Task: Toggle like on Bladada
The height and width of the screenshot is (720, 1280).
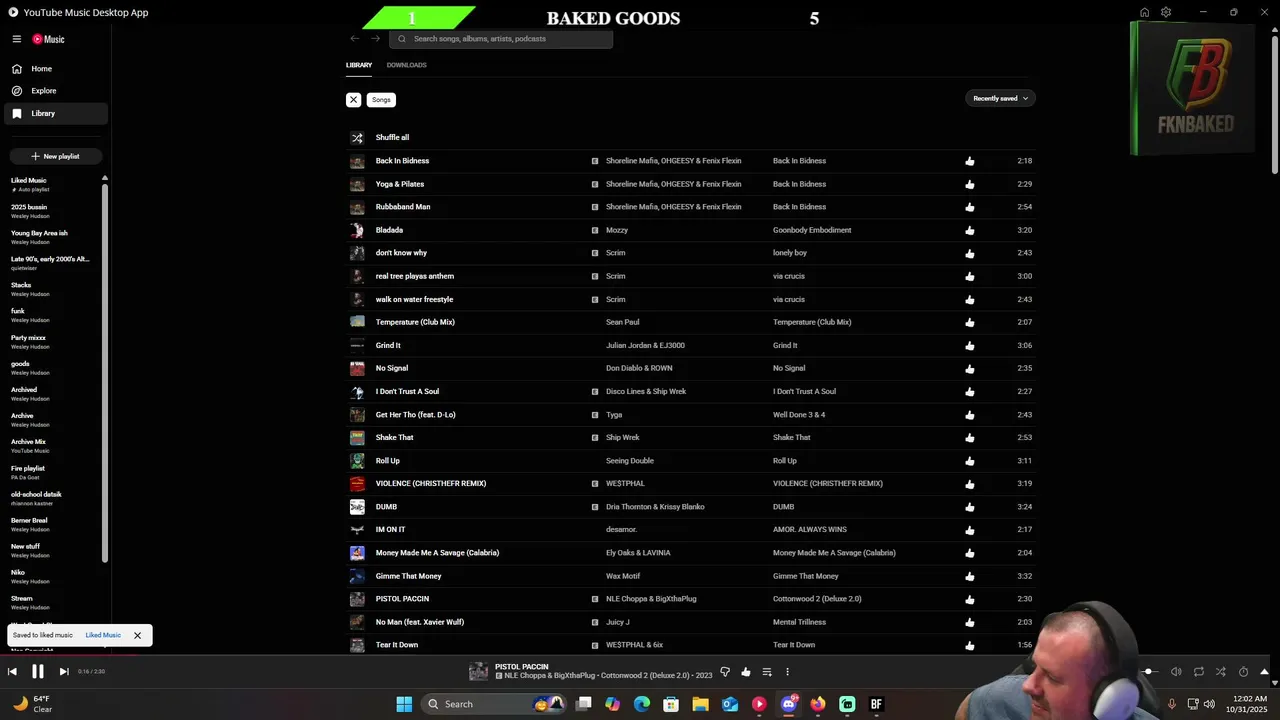Action: pos(969,230)
